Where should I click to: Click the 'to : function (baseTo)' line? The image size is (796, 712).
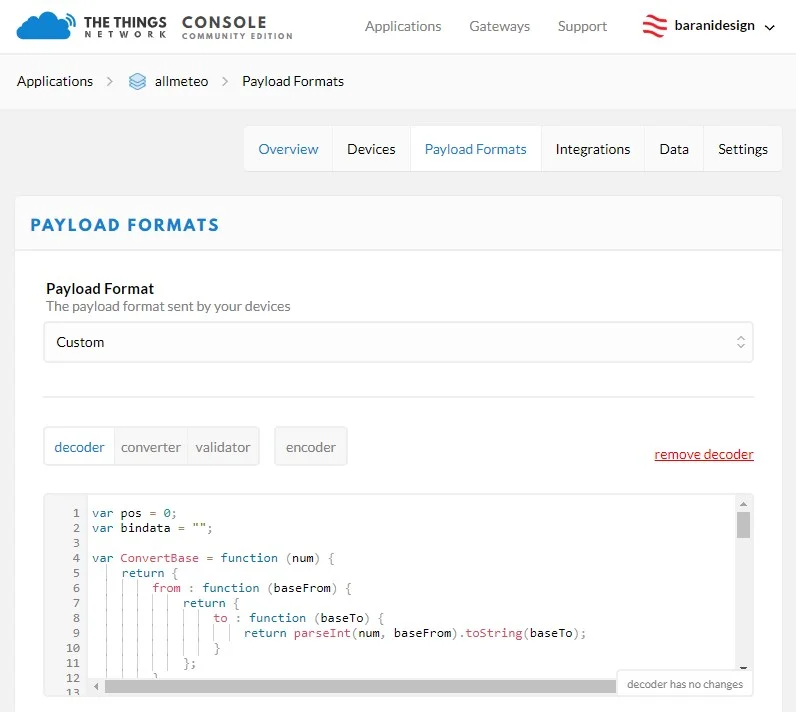coord(298,618)
